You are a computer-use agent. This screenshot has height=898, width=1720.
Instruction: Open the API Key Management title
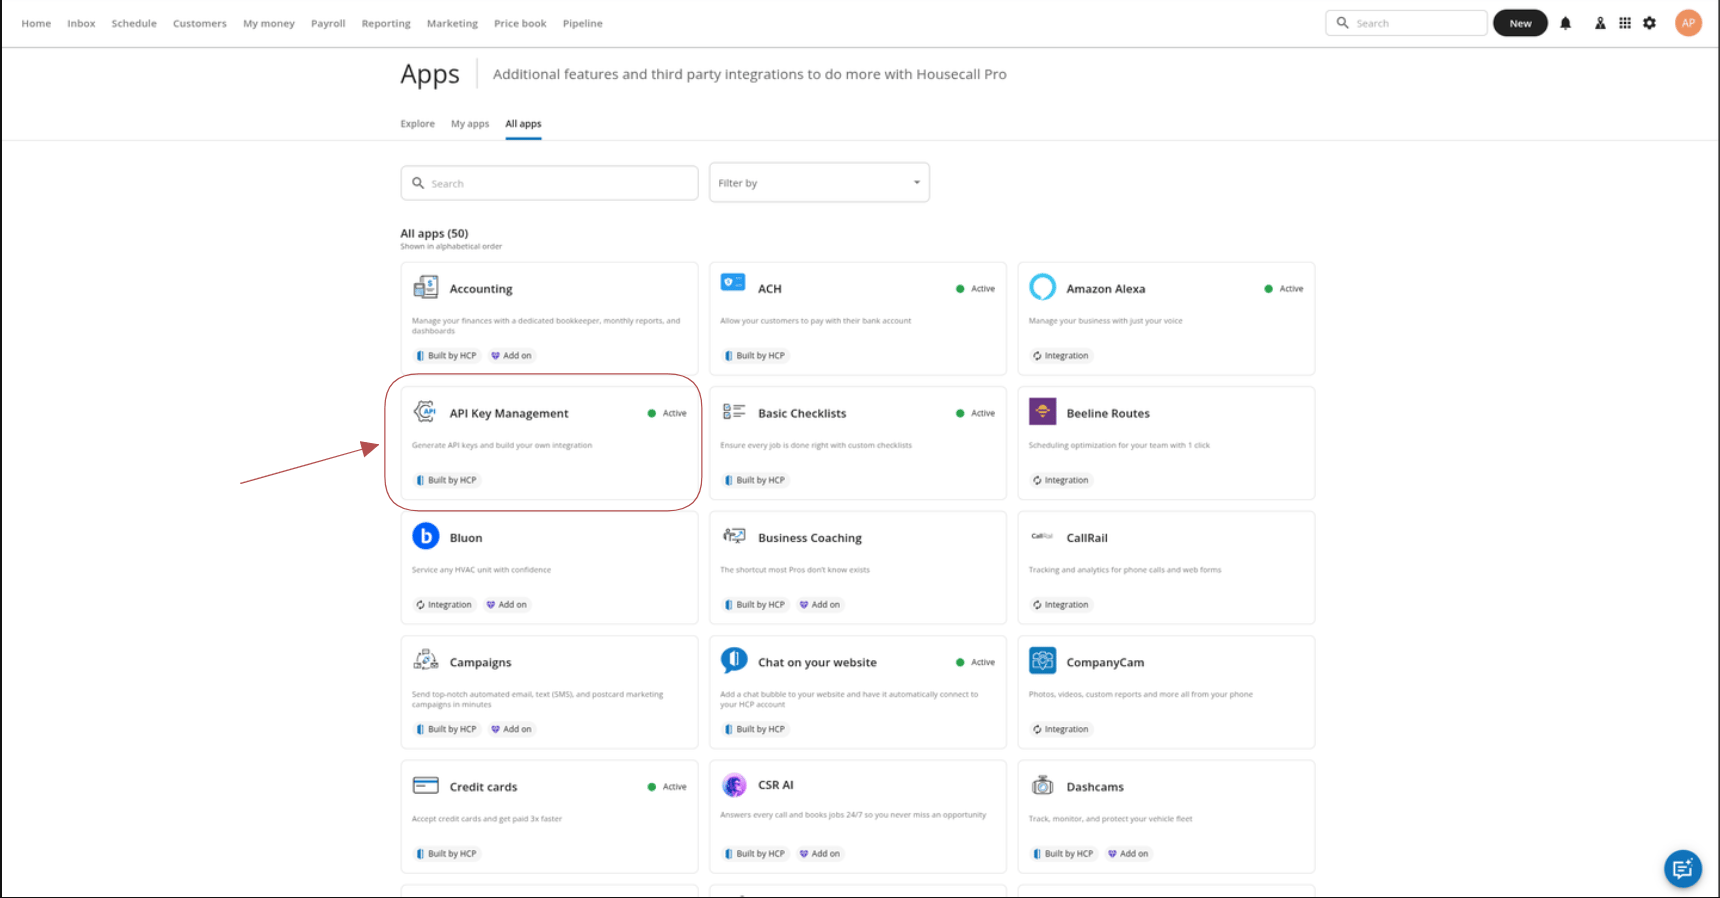click(x=509, y=413)
